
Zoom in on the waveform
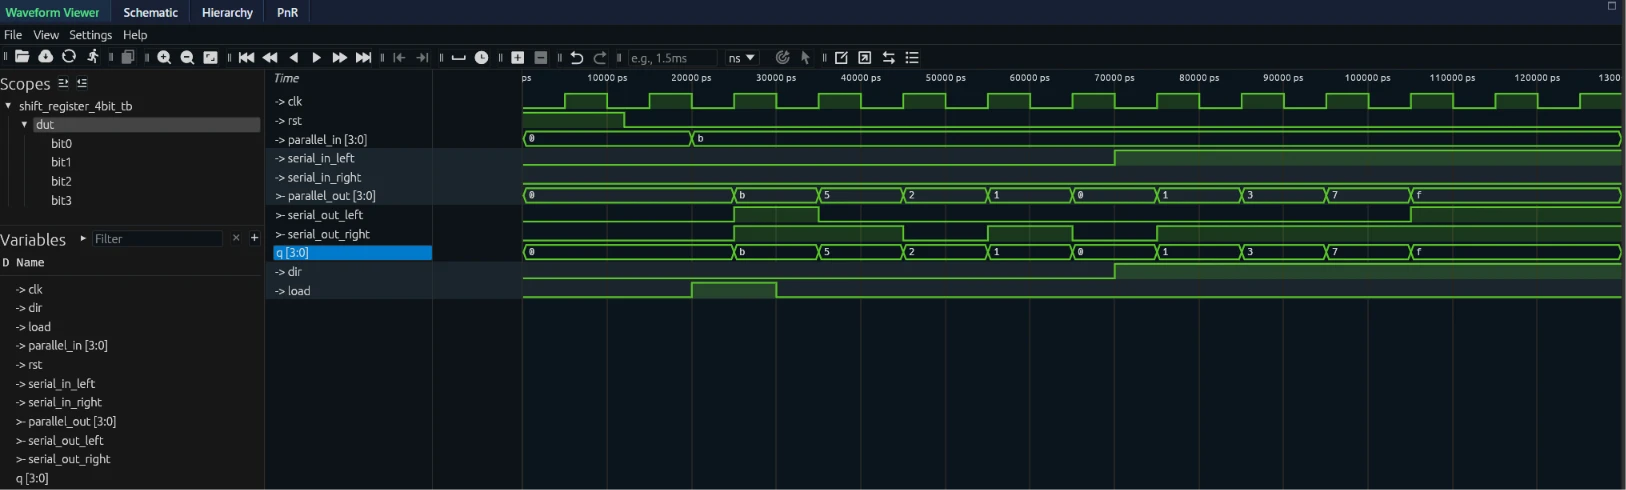click(164, 57)
